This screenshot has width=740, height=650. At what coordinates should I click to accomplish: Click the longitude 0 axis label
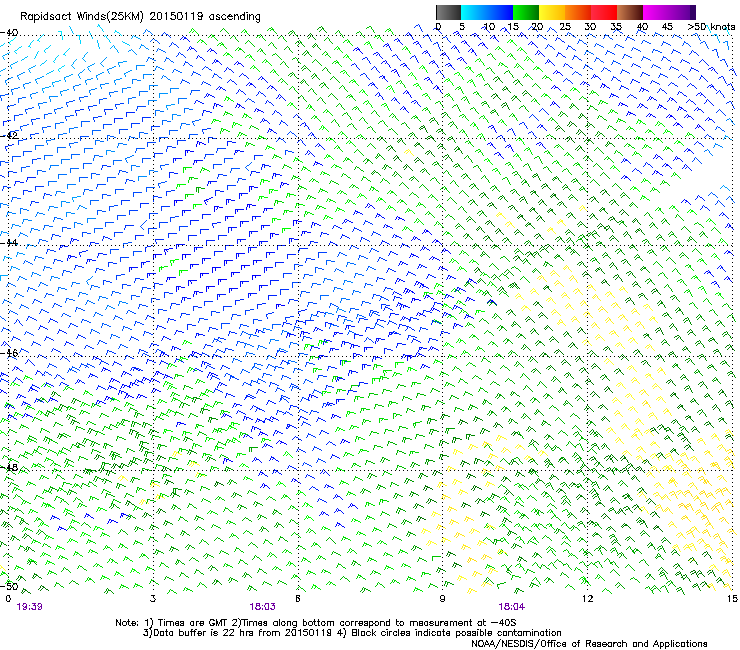click(8, 599)
